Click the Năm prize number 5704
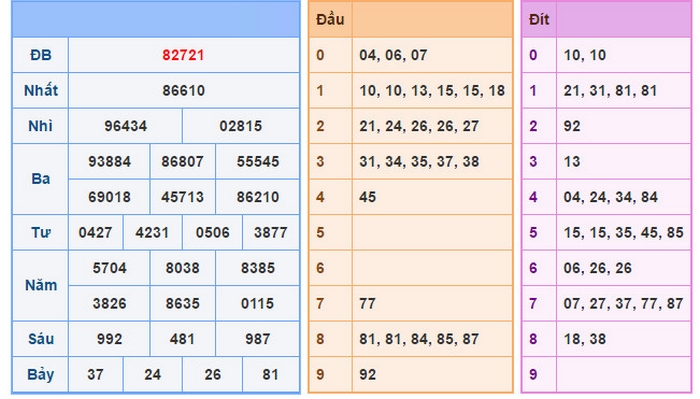This screenshot has width=700, height=399. [109, 268]
